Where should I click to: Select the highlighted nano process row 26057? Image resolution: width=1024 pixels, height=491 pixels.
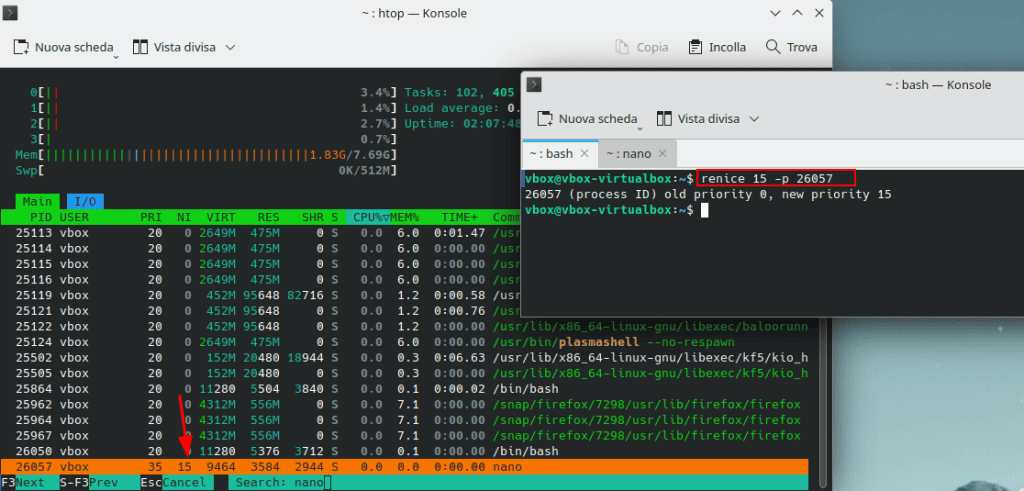coord(400,466)
